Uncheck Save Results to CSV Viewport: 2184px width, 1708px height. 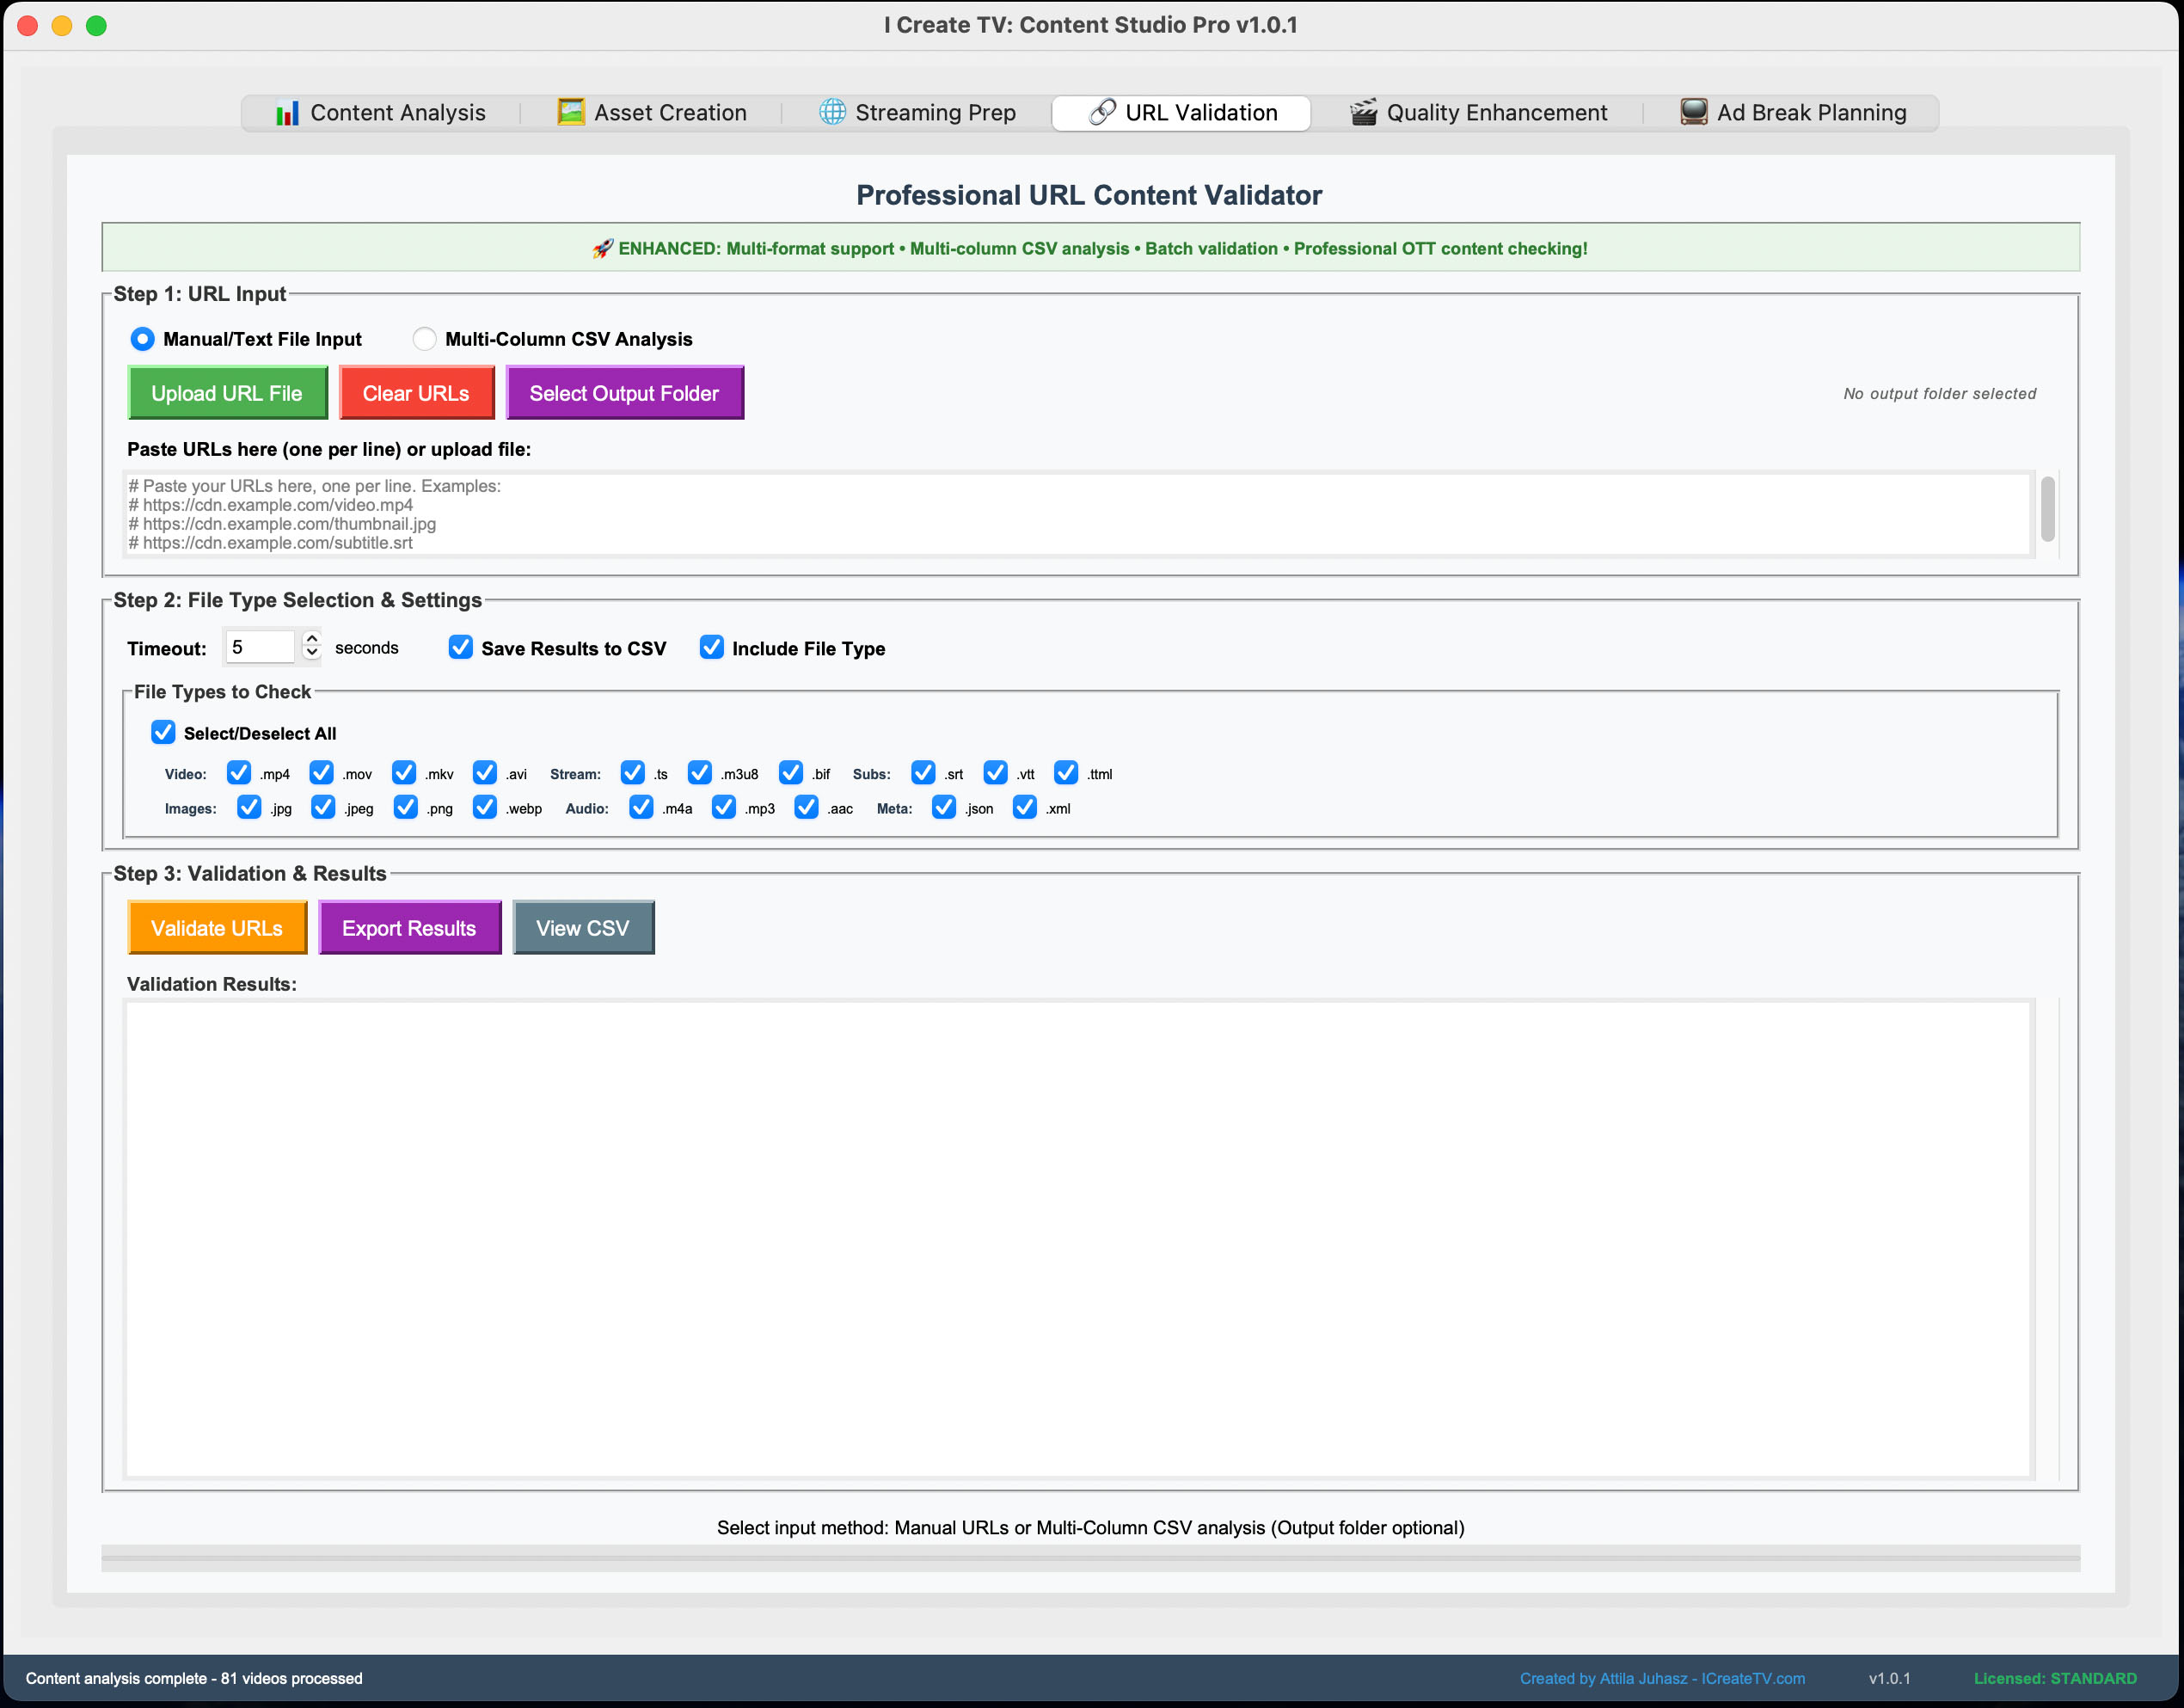click(460, 647)
